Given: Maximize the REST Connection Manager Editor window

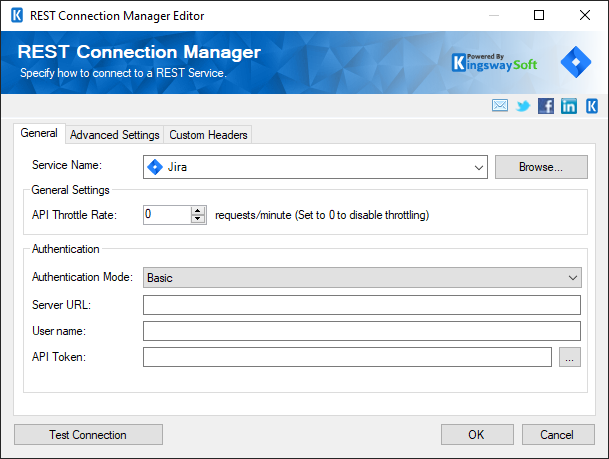Looking at the screenshot, I should (x=539, y=16).
